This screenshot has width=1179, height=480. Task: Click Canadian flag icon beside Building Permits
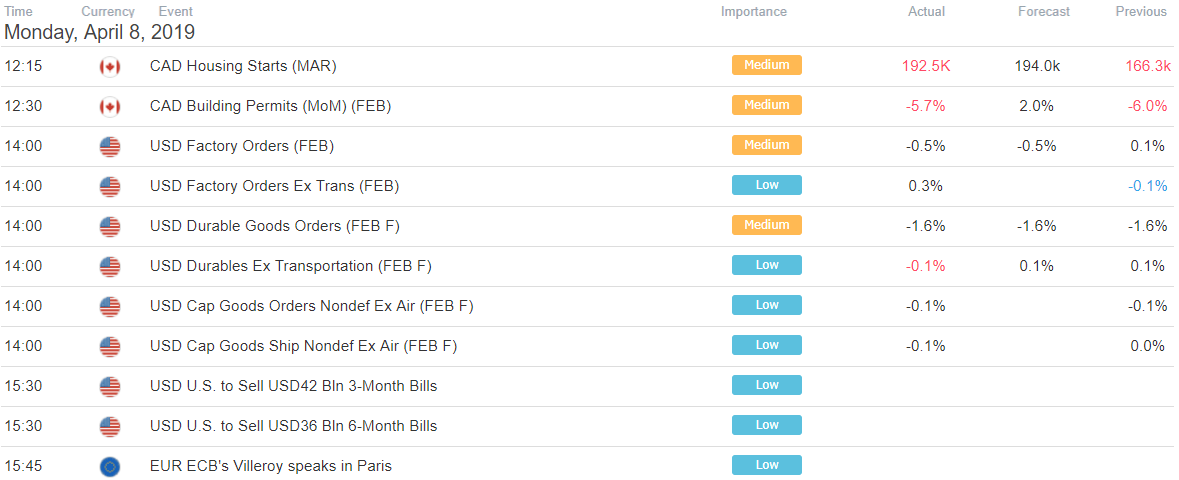[x=110, y=107]
